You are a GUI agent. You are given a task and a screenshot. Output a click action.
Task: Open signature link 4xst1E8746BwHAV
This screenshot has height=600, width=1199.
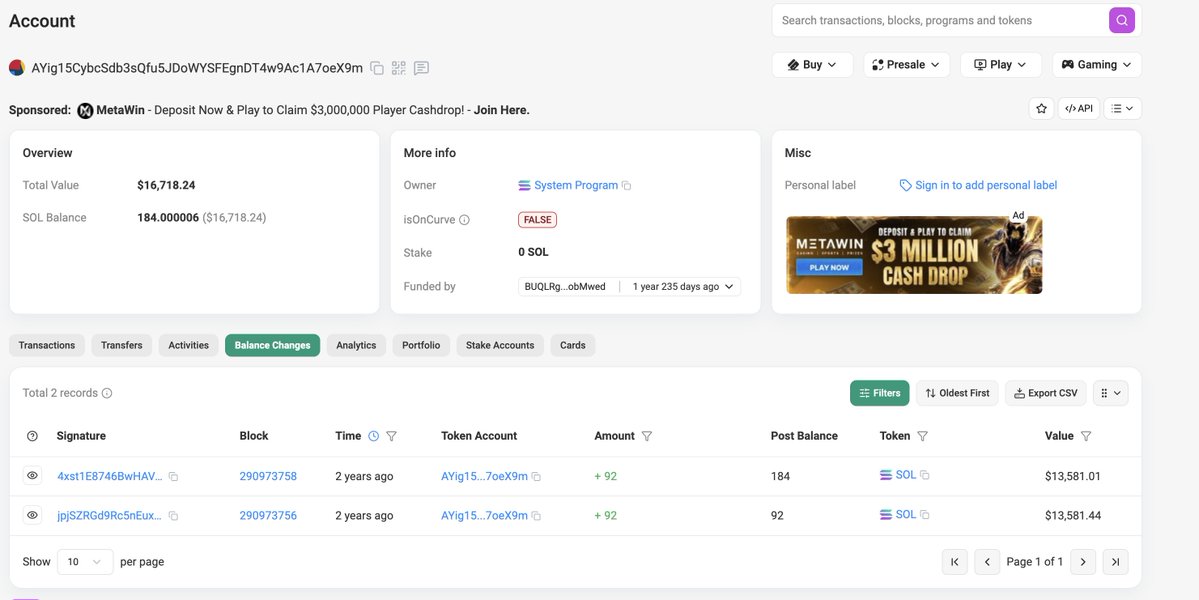click(x=110, y=476)
